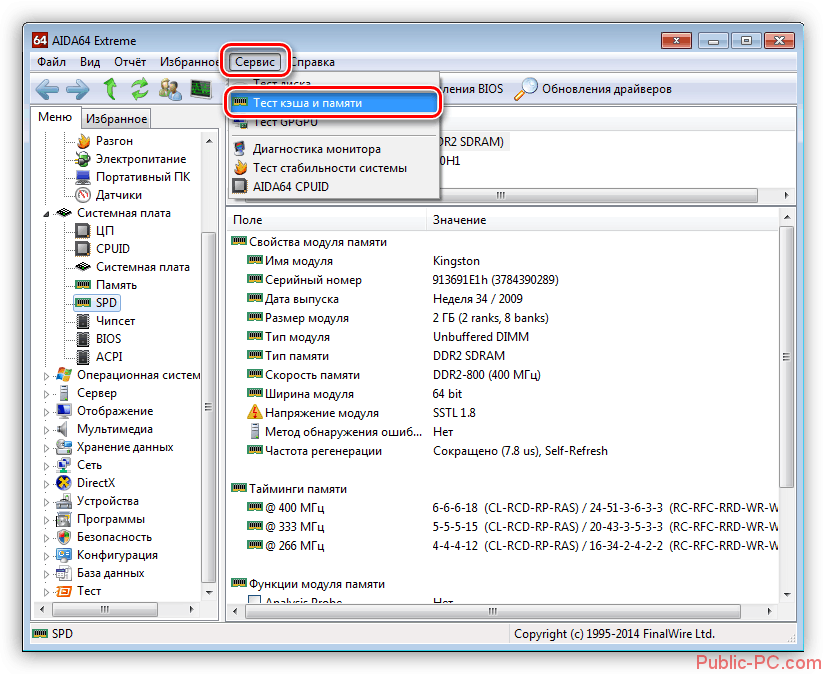Expand the Мультимедиа tree node
The width and height of the screenshot is (826, 674).
click(47, 429)
